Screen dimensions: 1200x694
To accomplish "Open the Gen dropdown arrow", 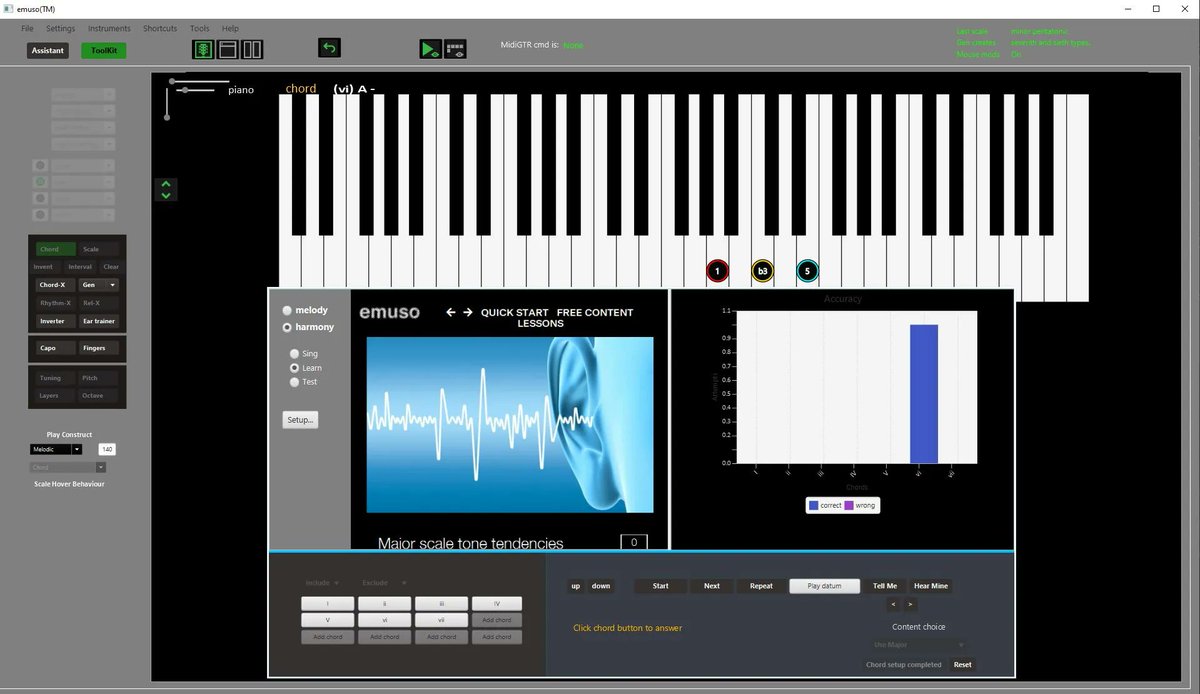I will click(111, 285).
